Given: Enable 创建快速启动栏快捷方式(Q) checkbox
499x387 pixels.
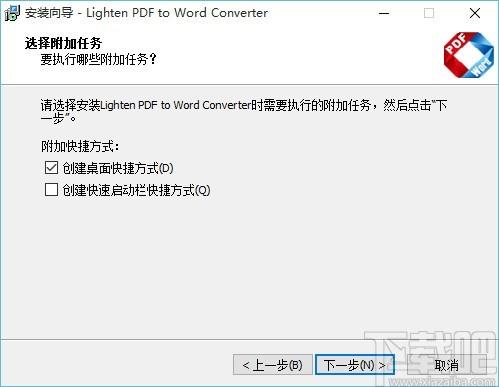Looking at the screenshot, I should click(x=51, y=190).
